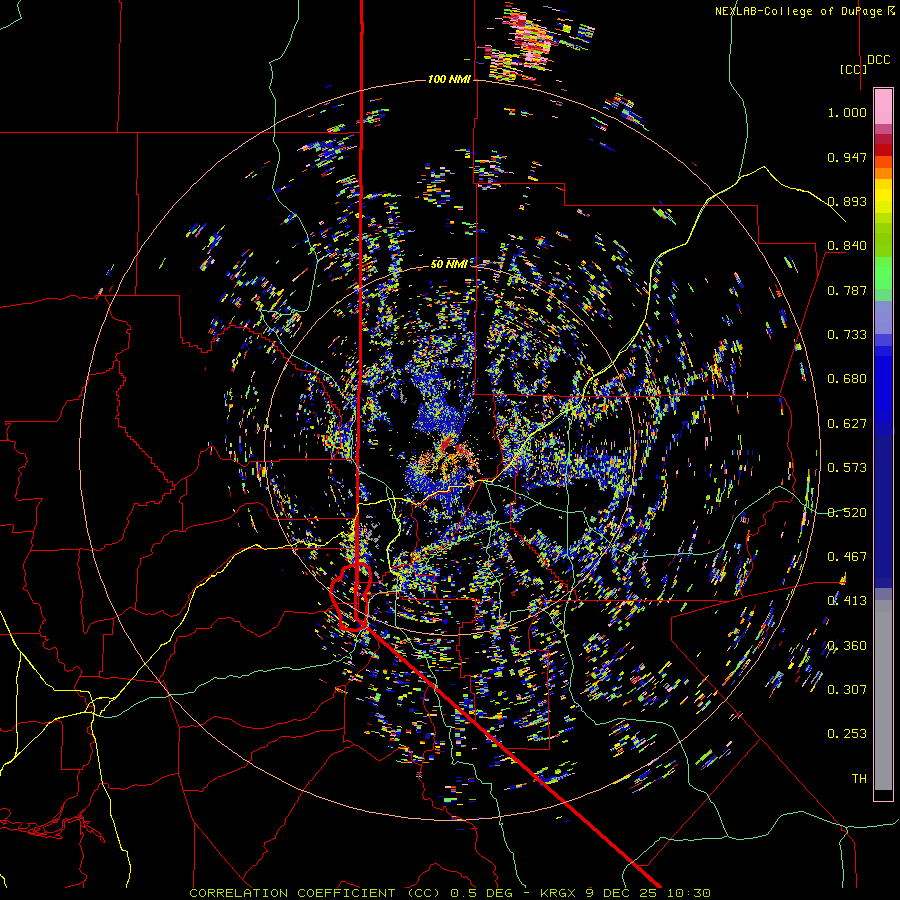Click the 0.947 color scale value
The width and height of the screenshot is (900, 900).
click(847, 157)
